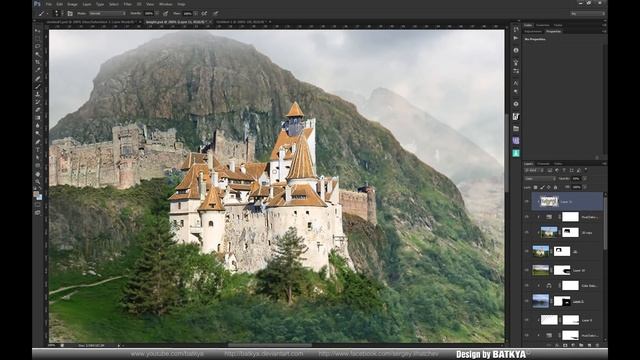Select the layer mask thumbnail of Layer 10
The width and height of the screenshot is (640, 360).
pos(562,270)
